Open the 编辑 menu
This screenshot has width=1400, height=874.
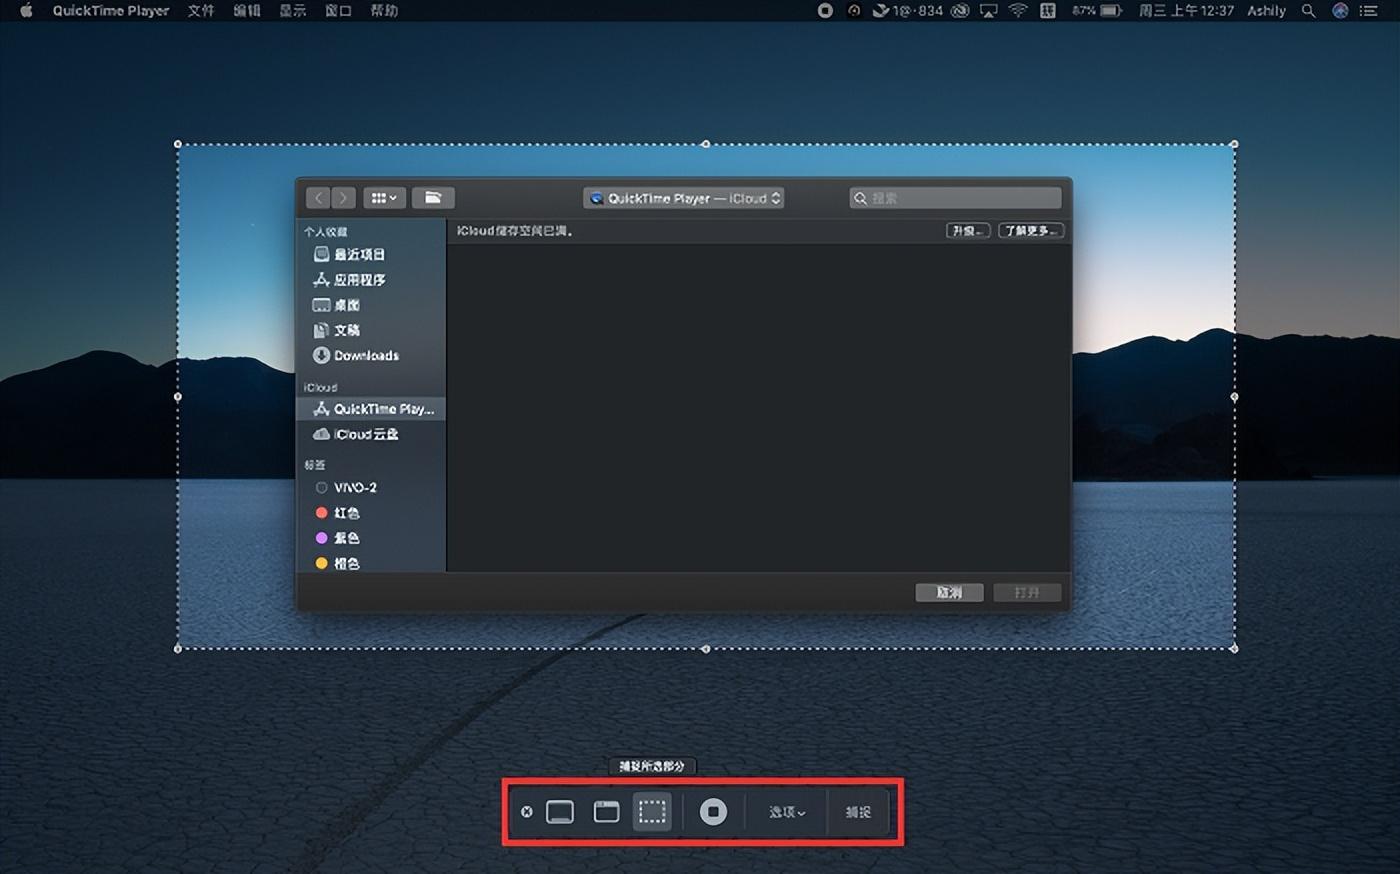point(247,10)
